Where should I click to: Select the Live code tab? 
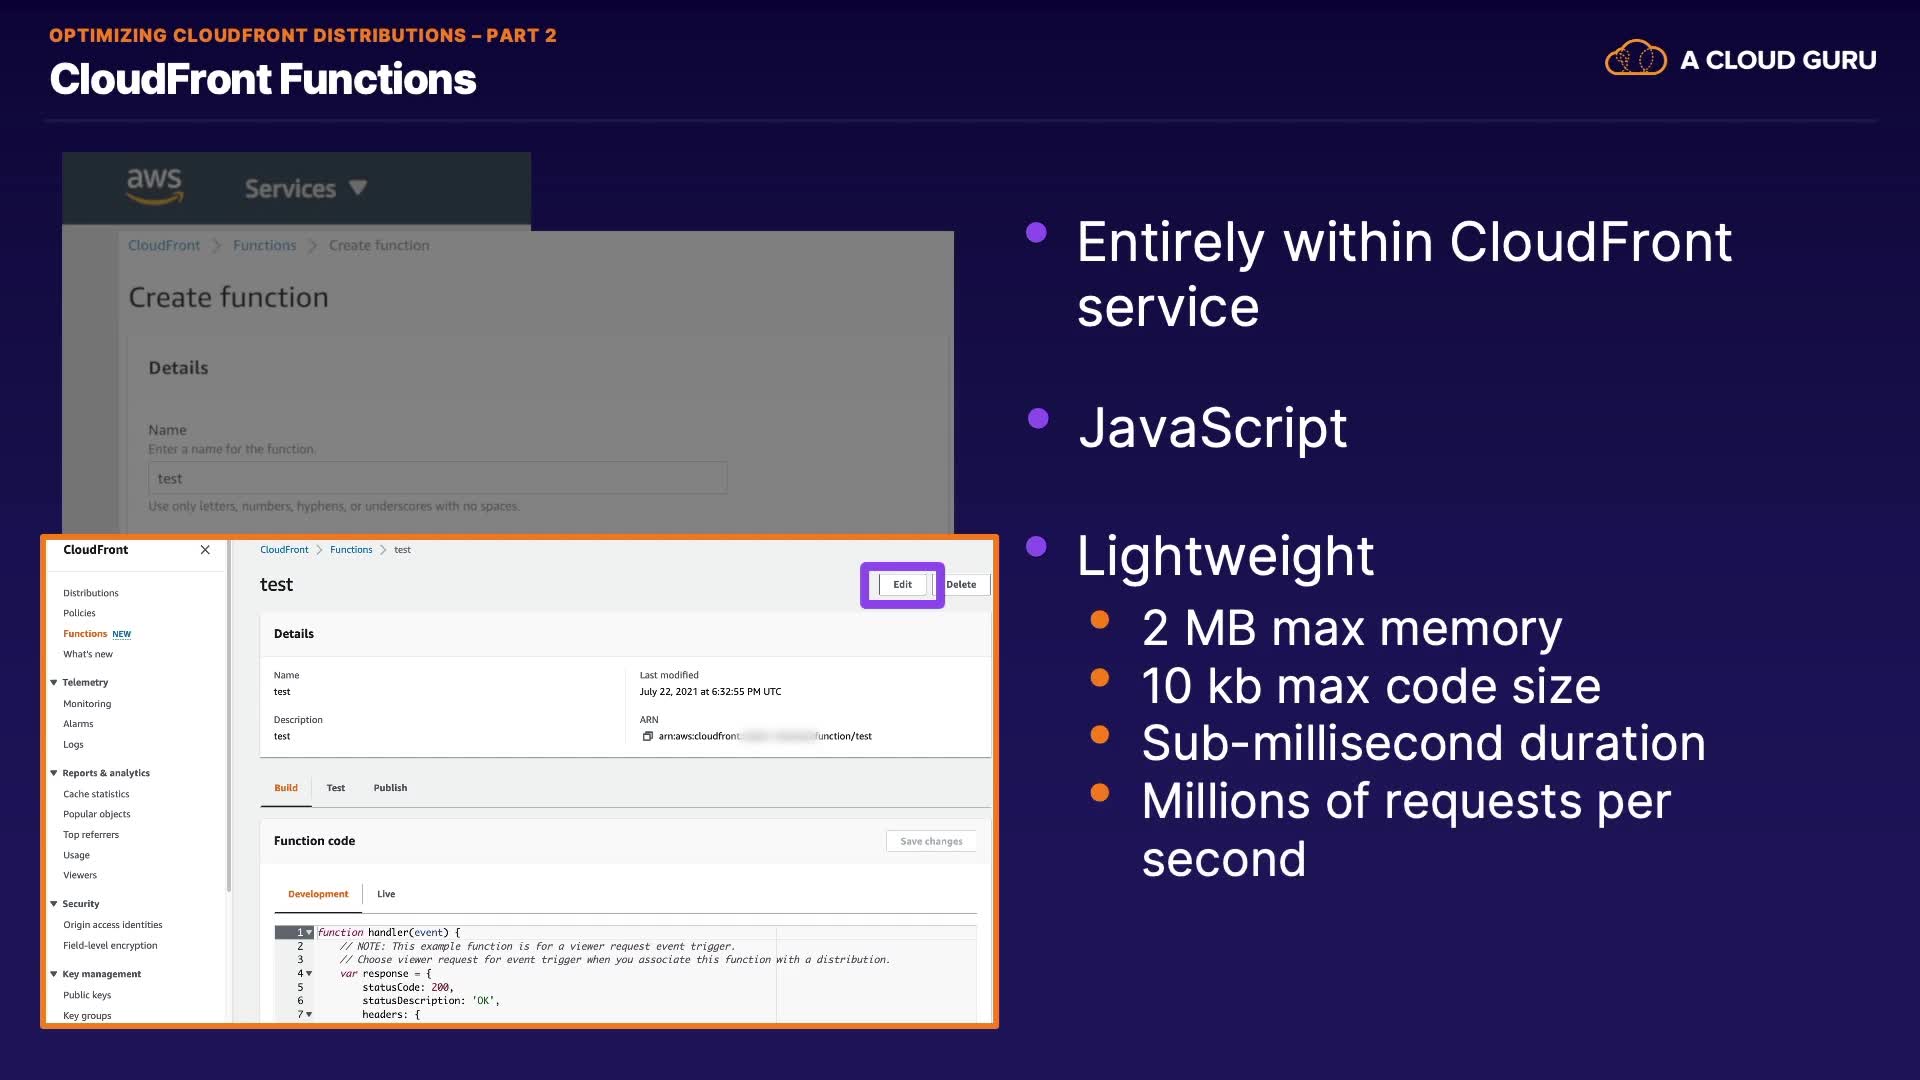tap(386, 894)
